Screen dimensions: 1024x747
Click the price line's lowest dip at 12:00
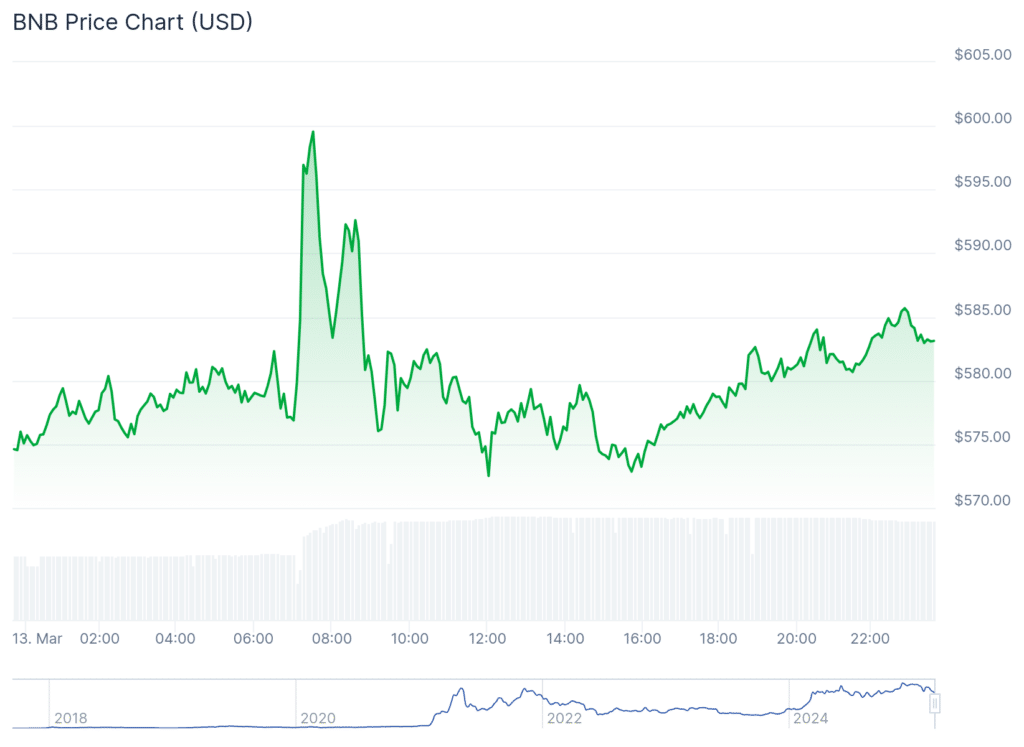click(488, 475)
